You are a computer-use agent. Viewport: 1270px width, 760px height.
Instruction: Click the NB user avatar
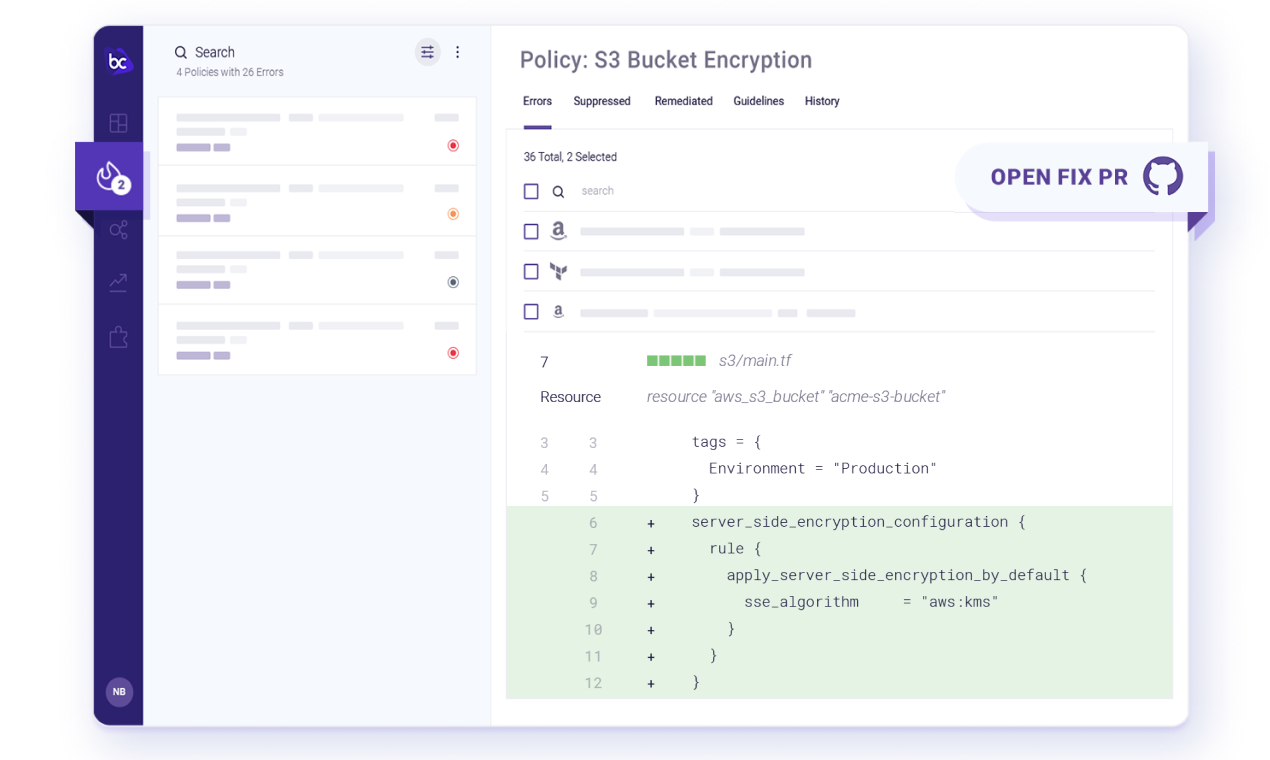[119, 692]
